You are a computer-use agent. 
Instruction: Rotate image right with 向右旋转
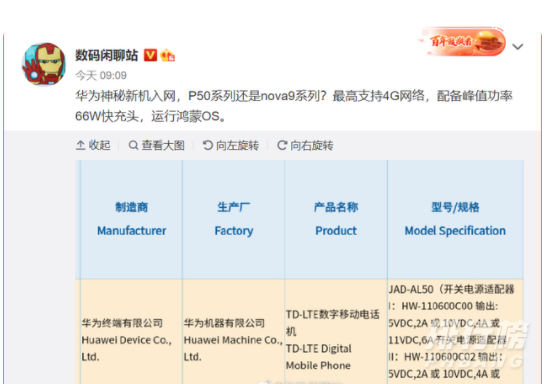[305, 145]
